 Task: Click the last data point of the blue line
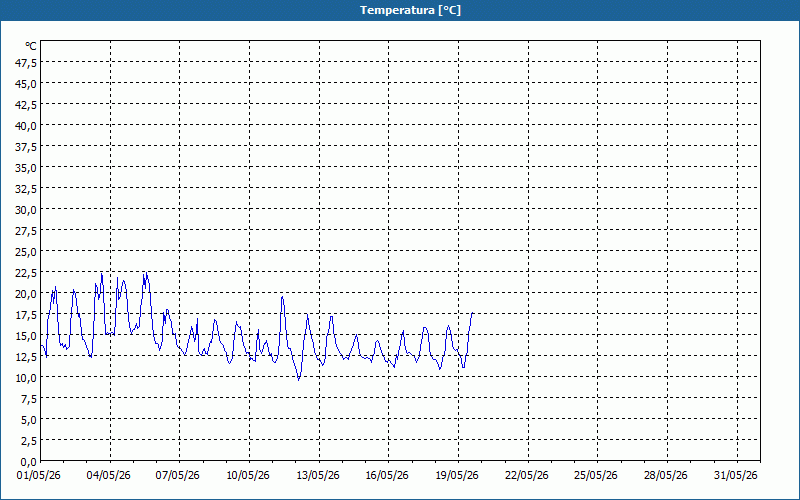473,313
